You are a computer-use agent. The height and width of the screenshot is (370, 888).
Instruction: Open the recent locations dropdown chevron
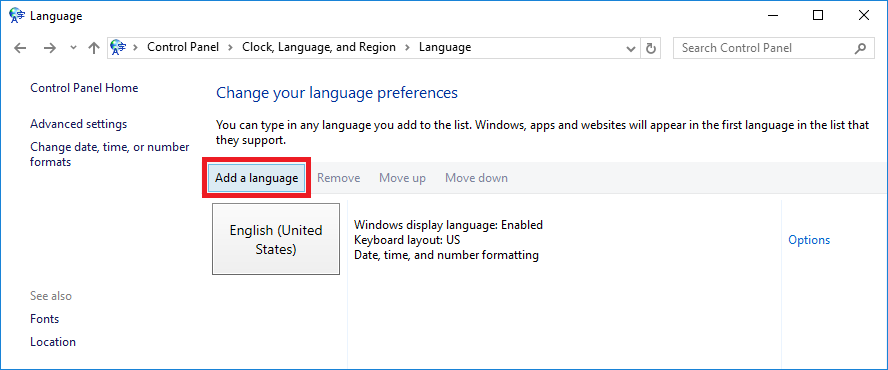point(73,48)
